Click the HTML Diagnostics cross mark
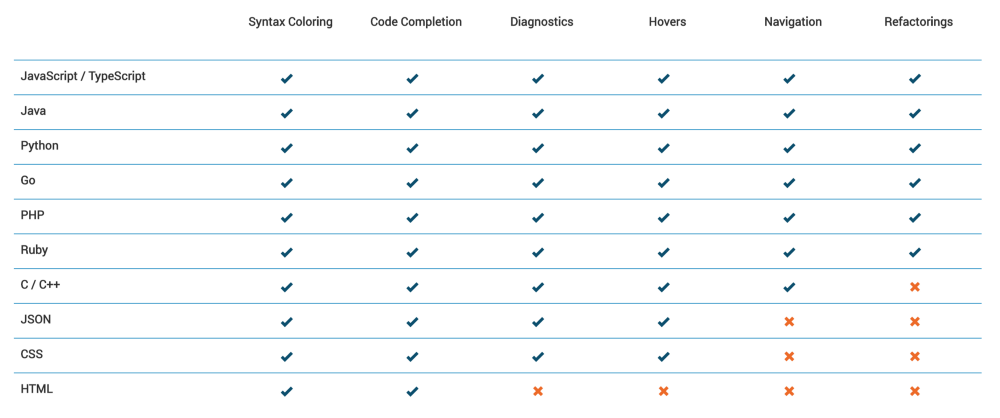Image resolution: width=1000 pixels, height=418 pixels. coord(538,391)
